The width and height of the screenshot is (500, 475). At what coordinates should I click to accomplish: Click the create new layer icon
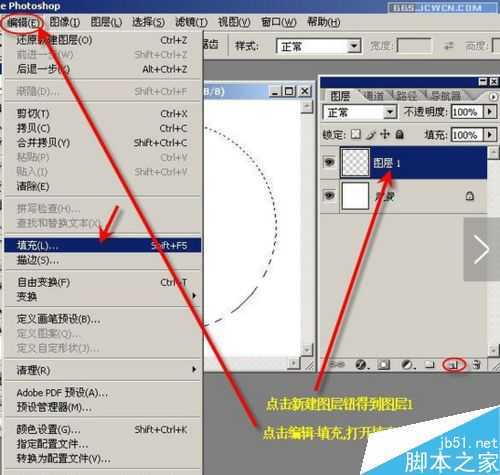click(x=454, y=365)
